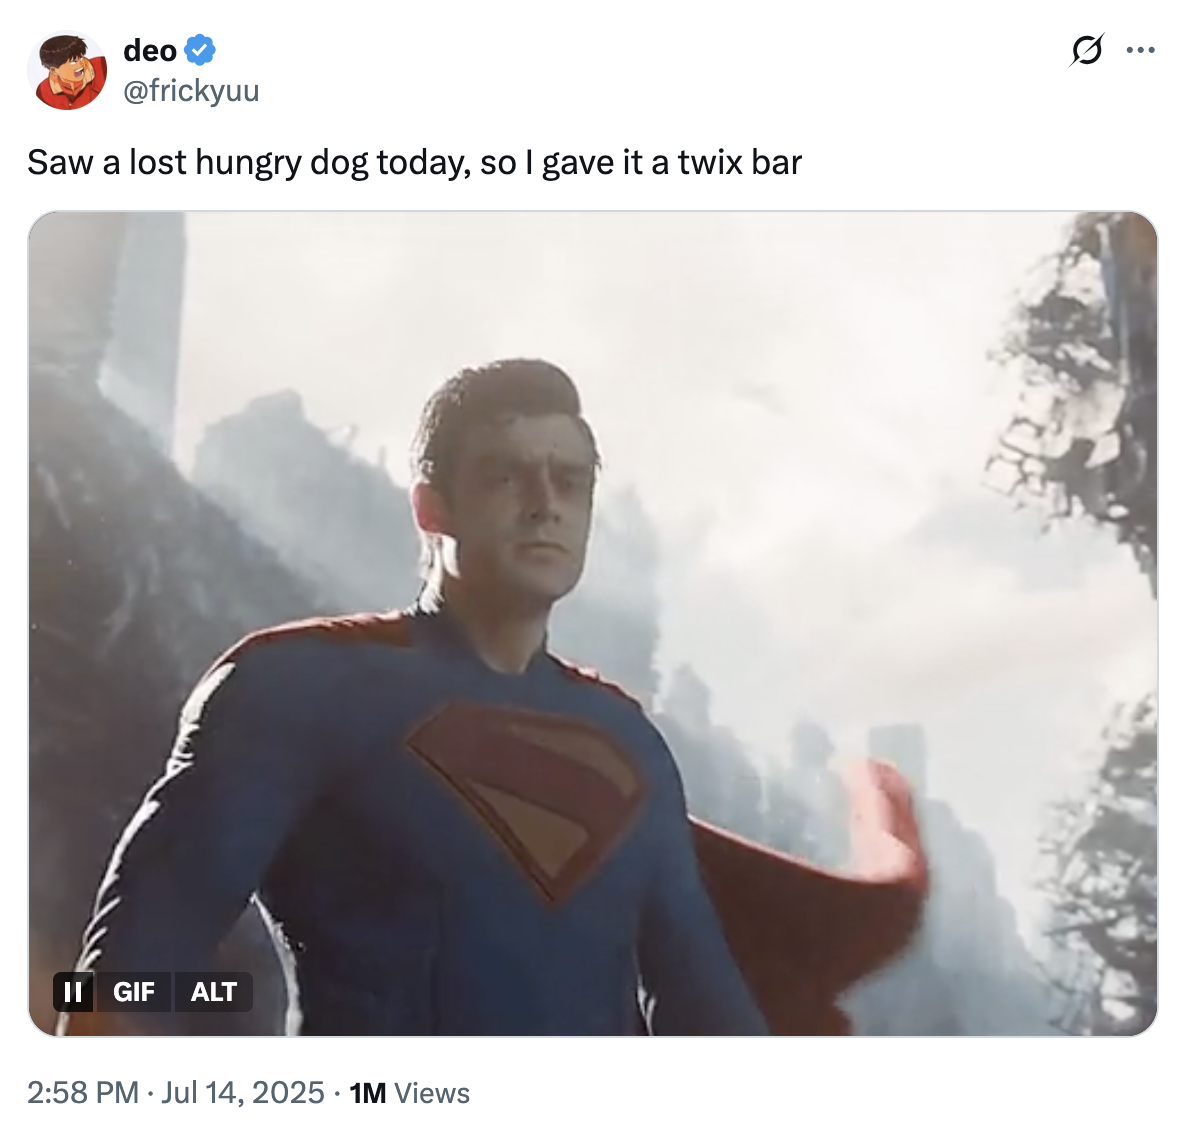Click the words "twix bar" in the tweet

point(740,162)
